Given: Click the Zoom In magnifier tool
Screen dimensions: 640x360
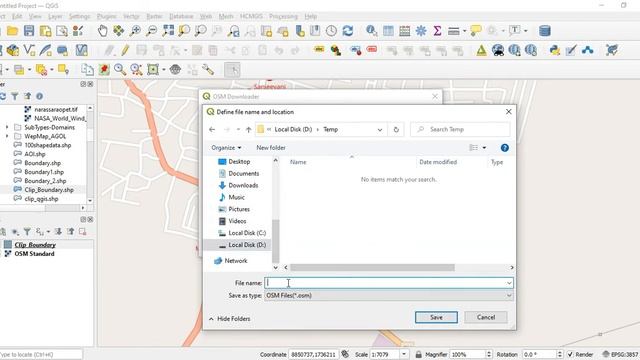Looking at the screenshot, I should click(135, 31).
